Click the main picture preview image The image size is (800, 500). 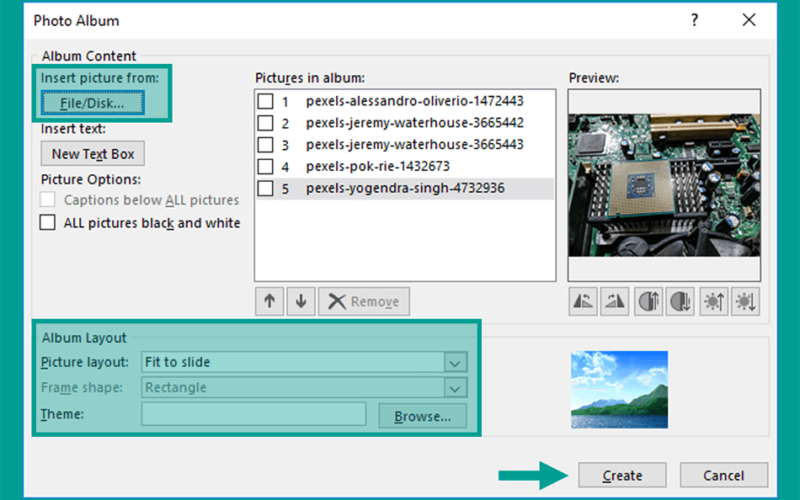664,185
